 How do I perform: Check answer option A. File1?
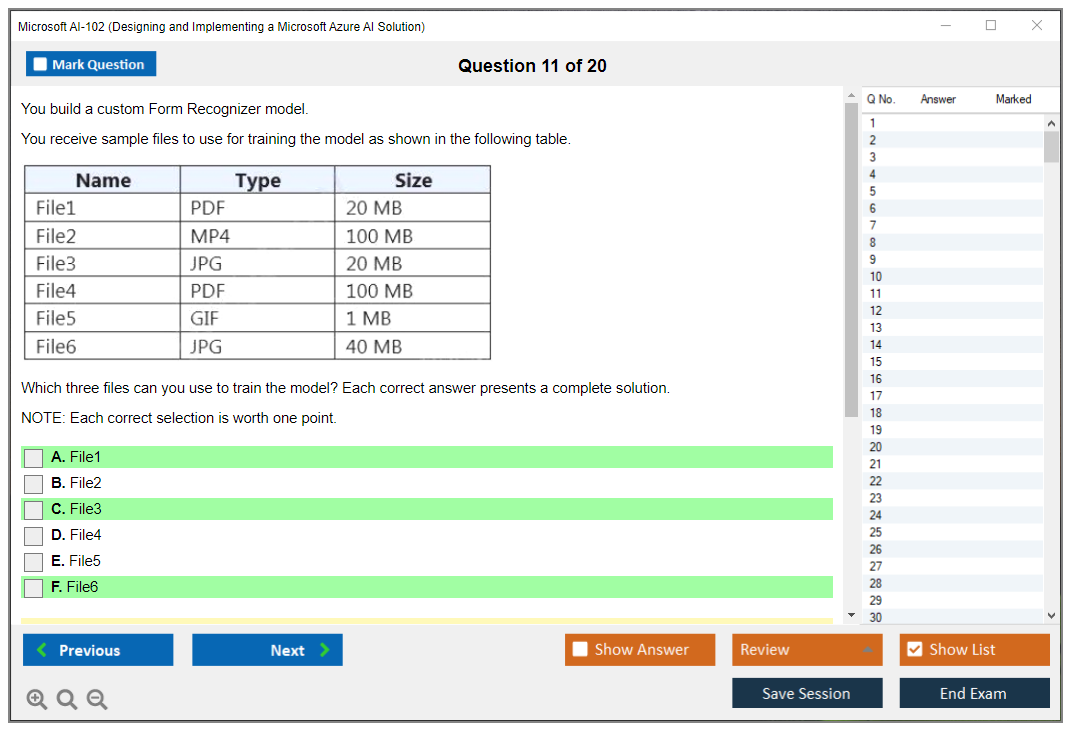pyautogui.click(x=34, y=458)
